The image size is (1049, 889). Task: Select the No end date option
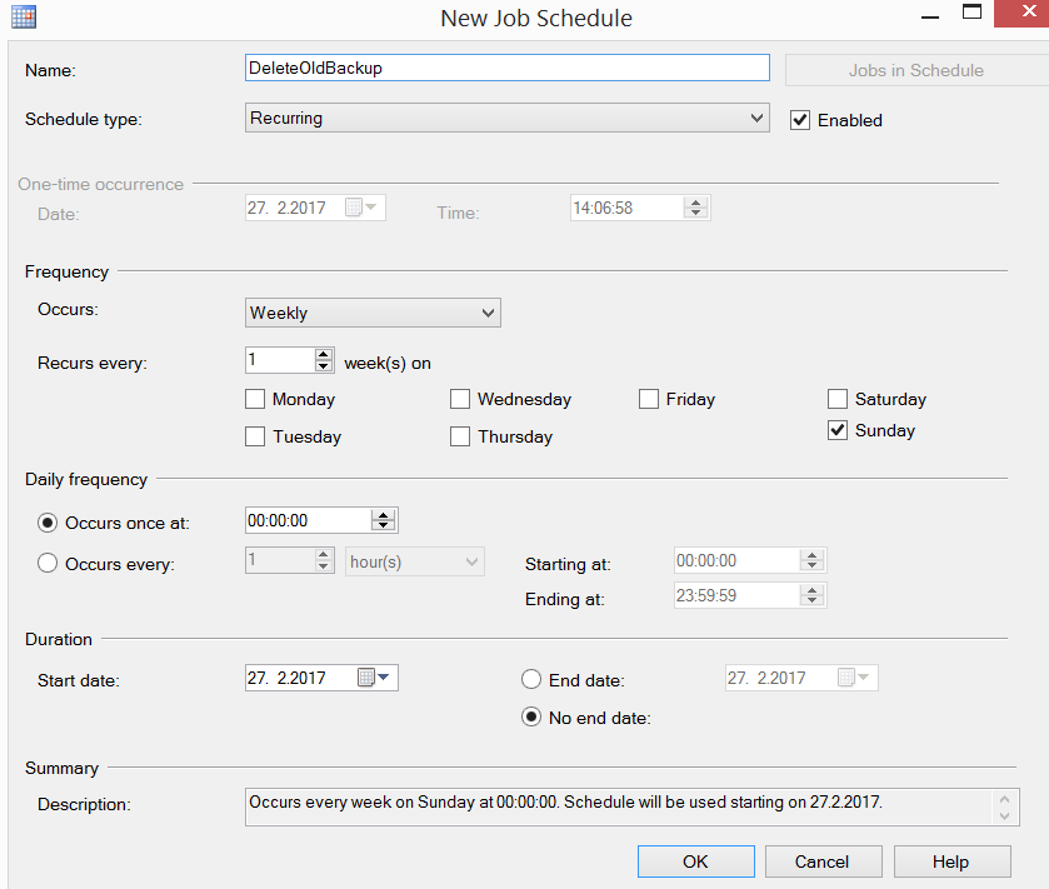tap(531, 717)
